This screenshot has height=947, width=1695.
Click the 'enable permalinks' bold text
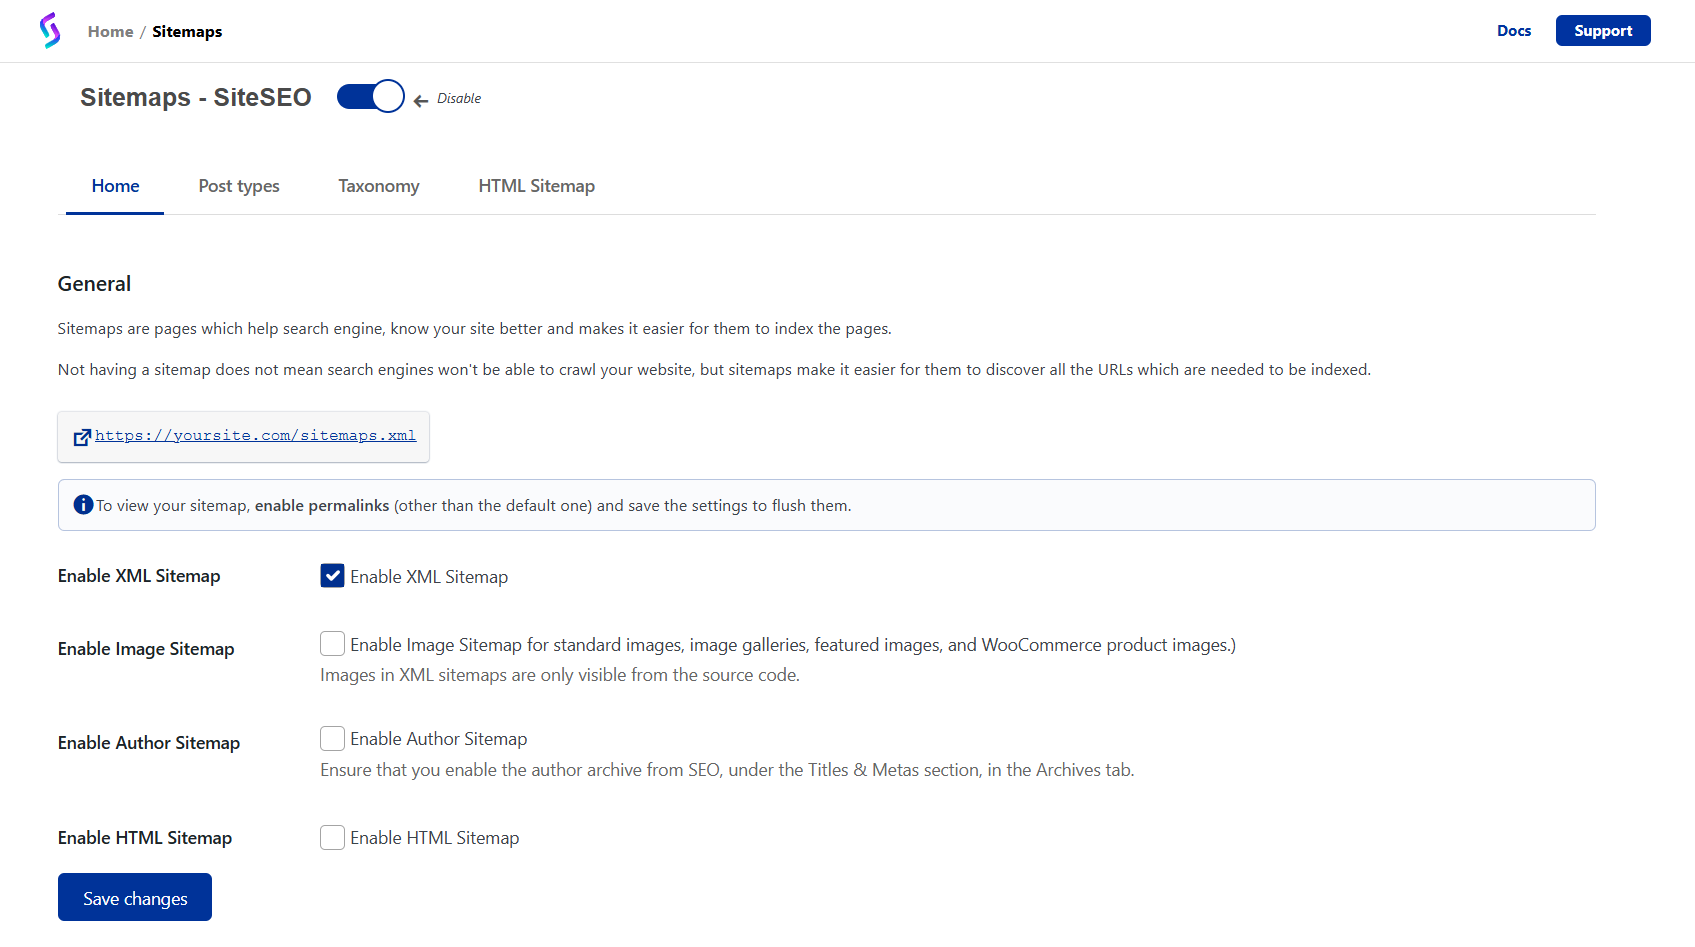point(322,506)
